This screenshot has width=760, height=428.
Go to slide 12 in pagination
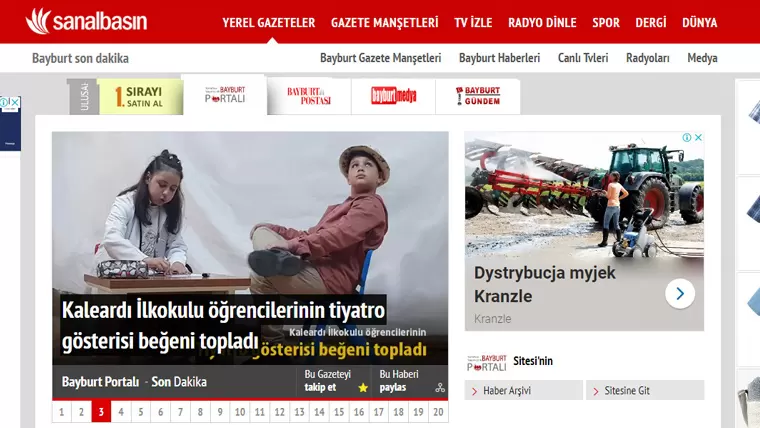(x=280, y=412)
